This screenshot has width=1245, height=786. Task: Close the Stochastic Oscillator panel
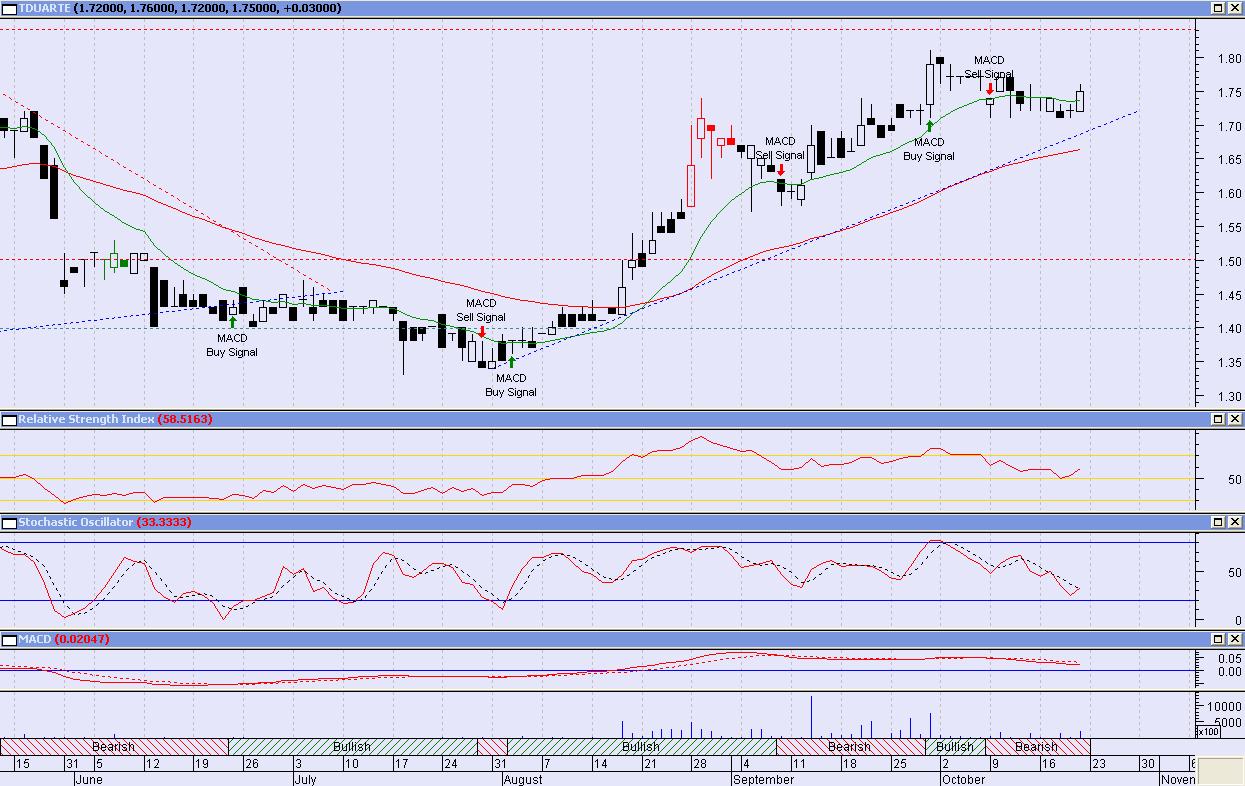coord(1234,522)
